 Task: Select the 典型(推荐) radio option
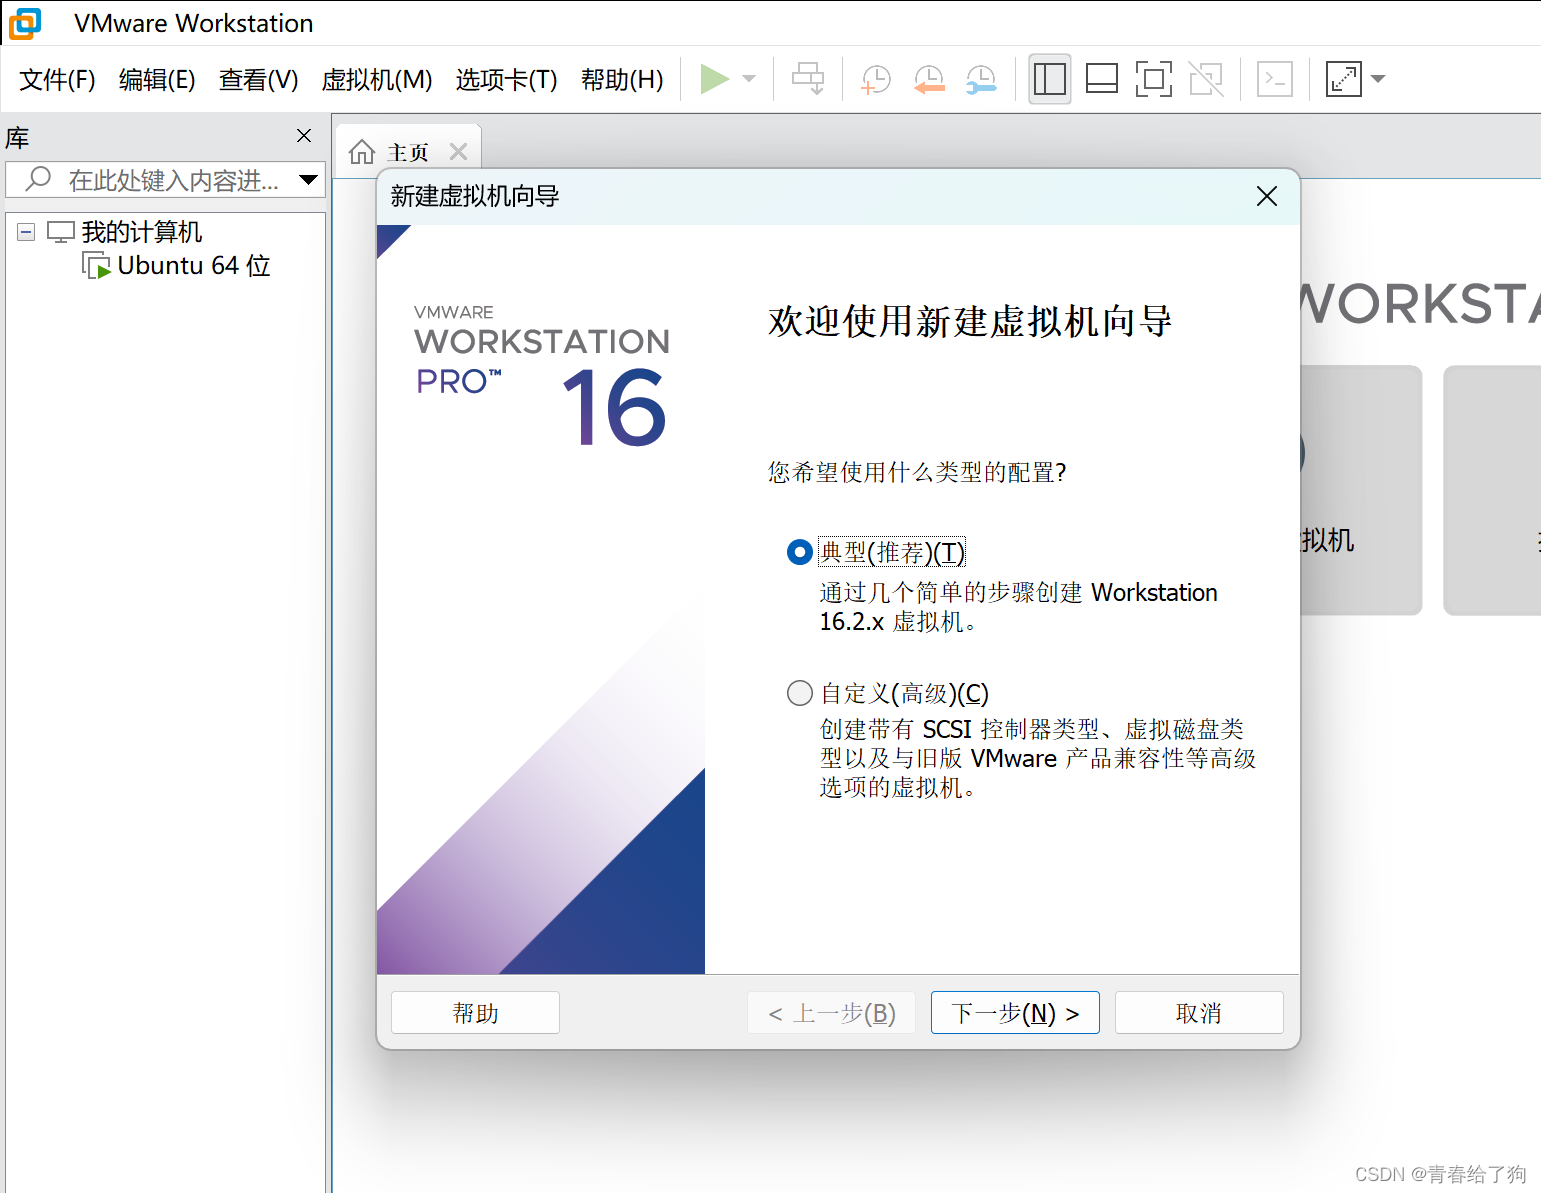[x=799, y=552]
